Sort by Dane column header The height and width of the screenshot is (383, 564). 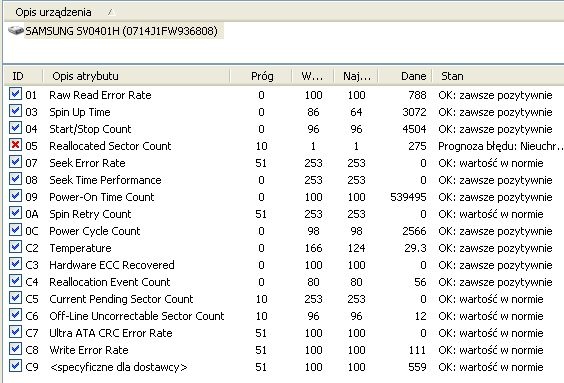[414, 76]
